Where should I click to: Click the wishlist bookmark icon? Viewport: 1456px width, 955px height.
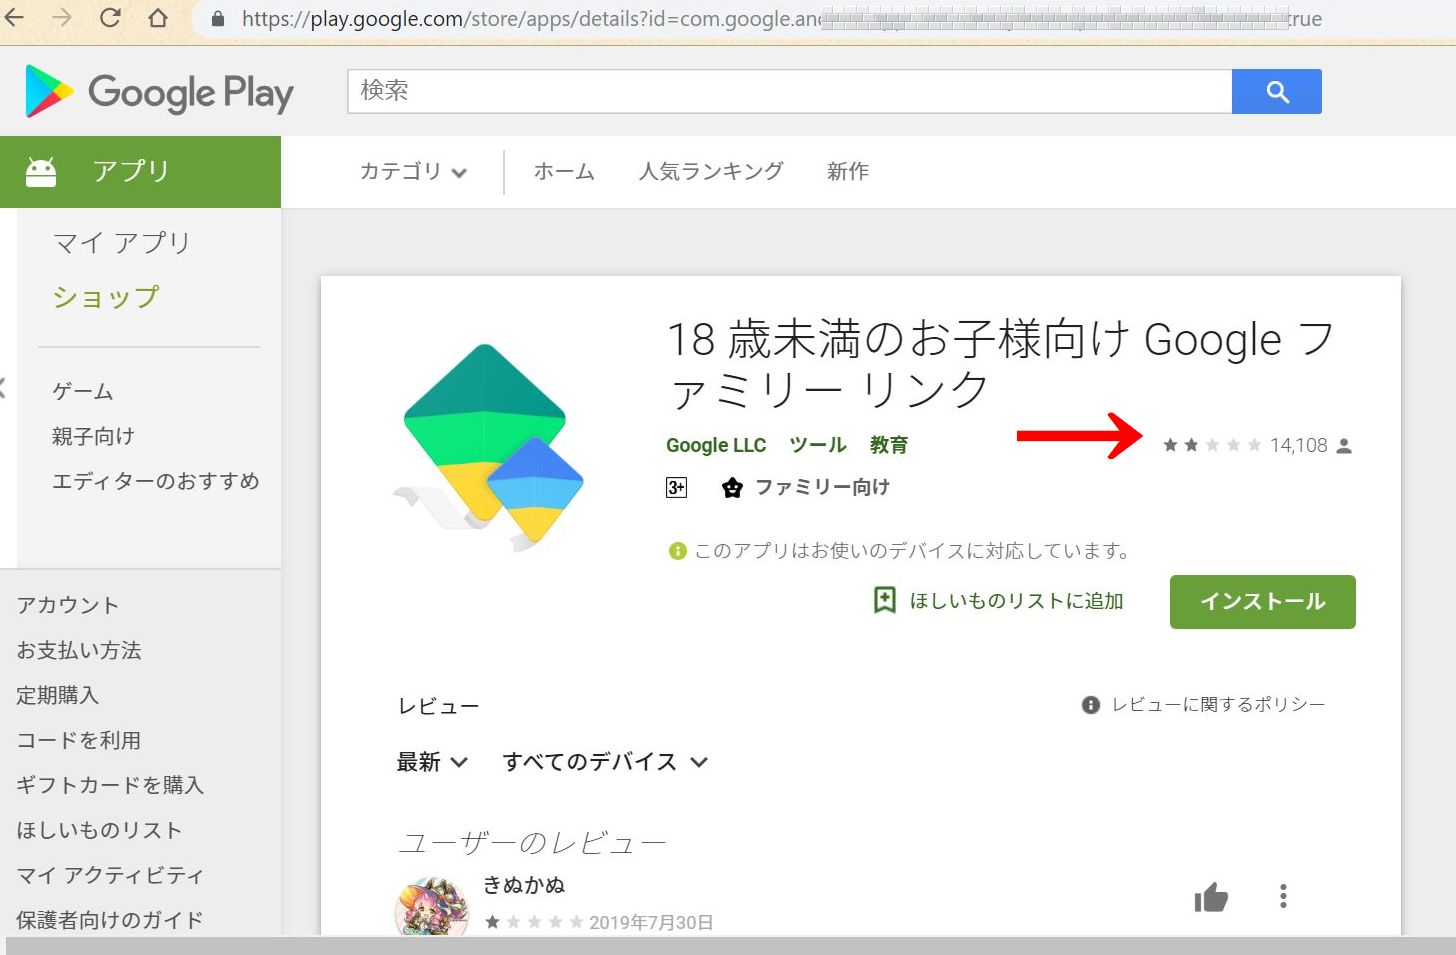[x=885, y=600]
